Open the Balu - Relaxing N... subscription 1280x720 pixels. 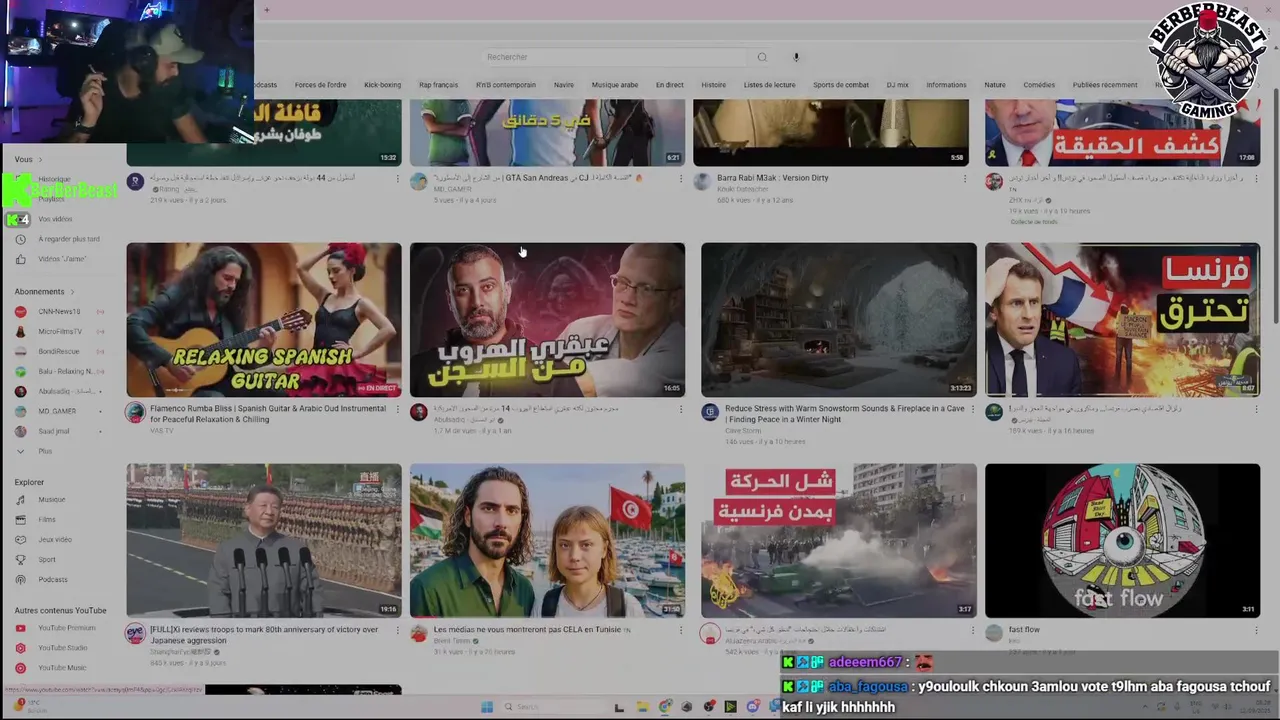pyautogui.click(x=65, y=372)
